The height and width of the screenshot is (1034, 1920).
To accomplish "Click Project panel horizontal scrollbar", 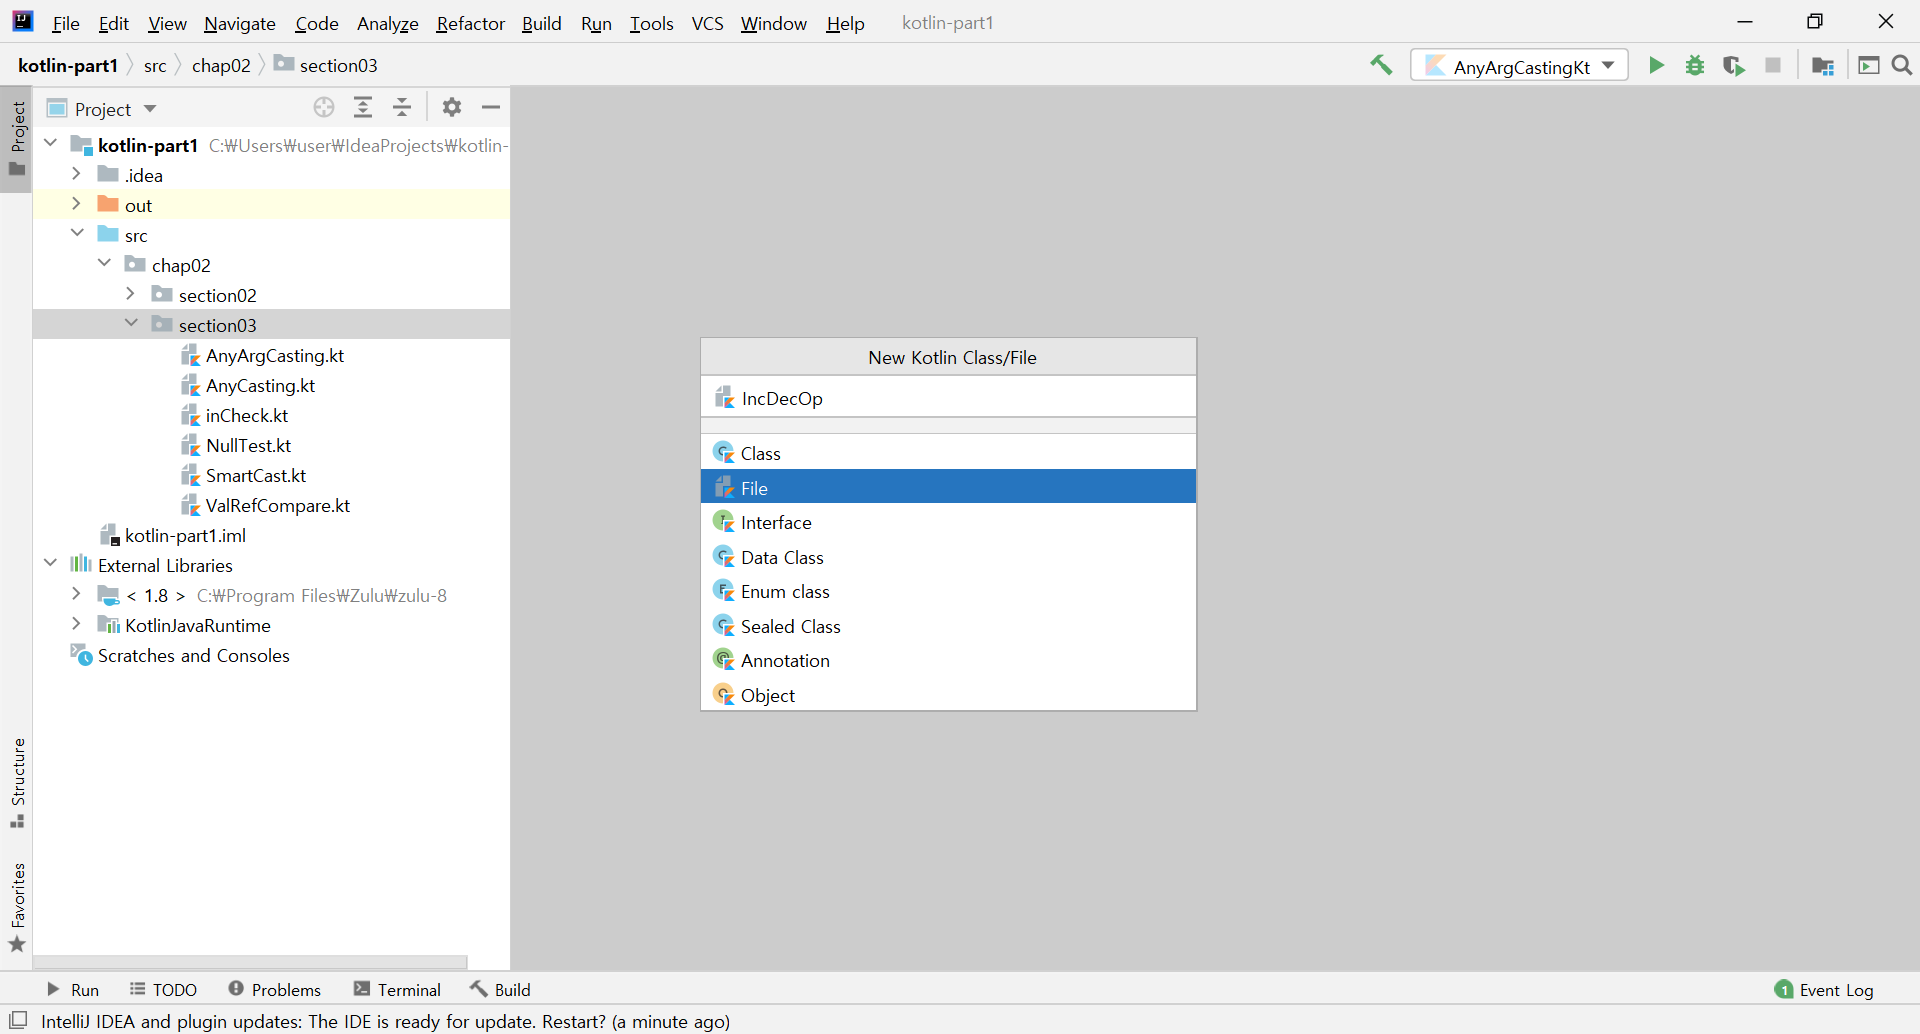I will 250,962.
